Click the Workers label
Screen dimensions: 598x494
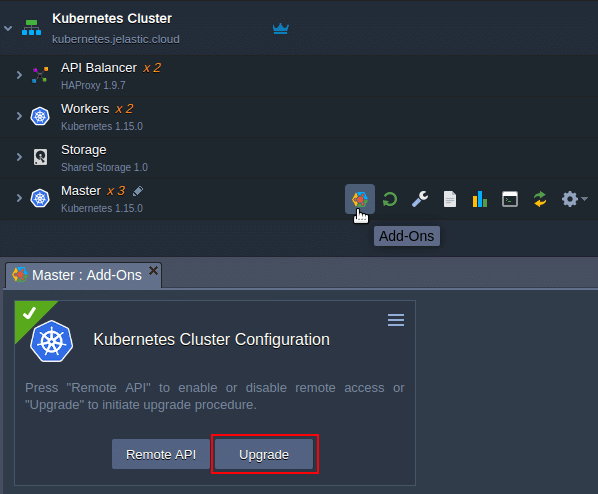tap(85, 109)
